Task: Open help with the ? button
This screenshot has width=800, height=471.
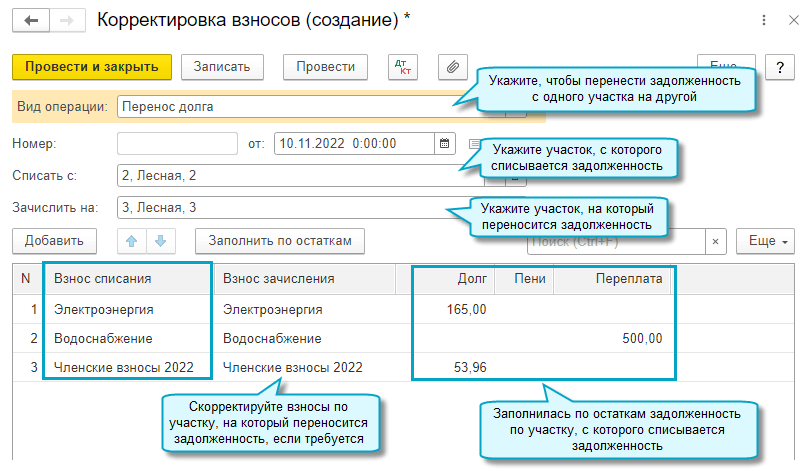Action: pyautogui.click(x=780, y=67)
